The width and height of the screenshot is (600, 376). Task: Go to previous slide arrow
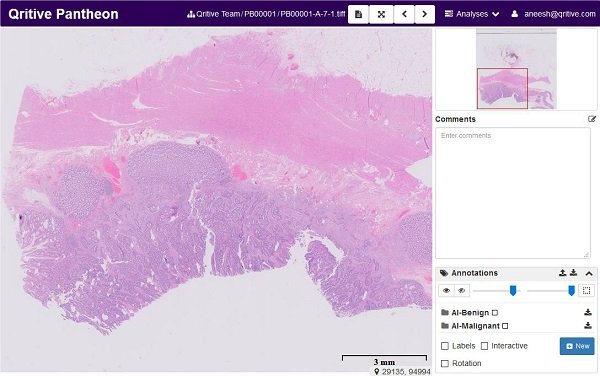(x=404, y=14)
